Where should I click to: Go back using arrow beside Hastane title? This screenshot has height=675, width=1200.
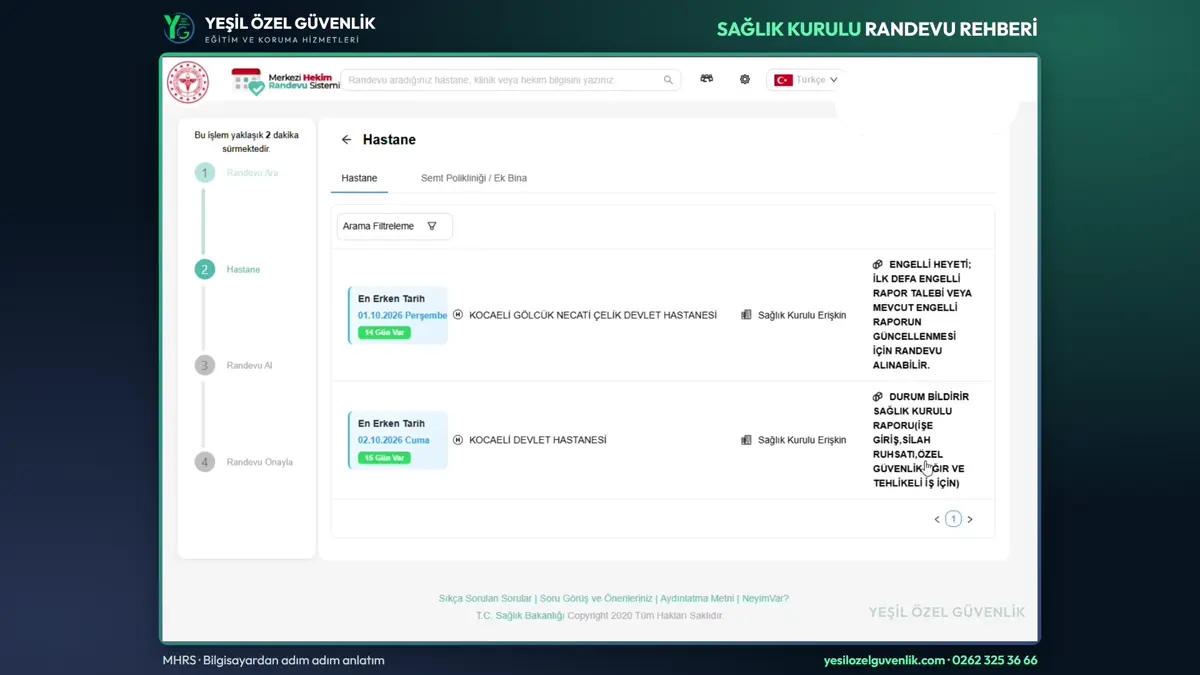tap(346, 140)
